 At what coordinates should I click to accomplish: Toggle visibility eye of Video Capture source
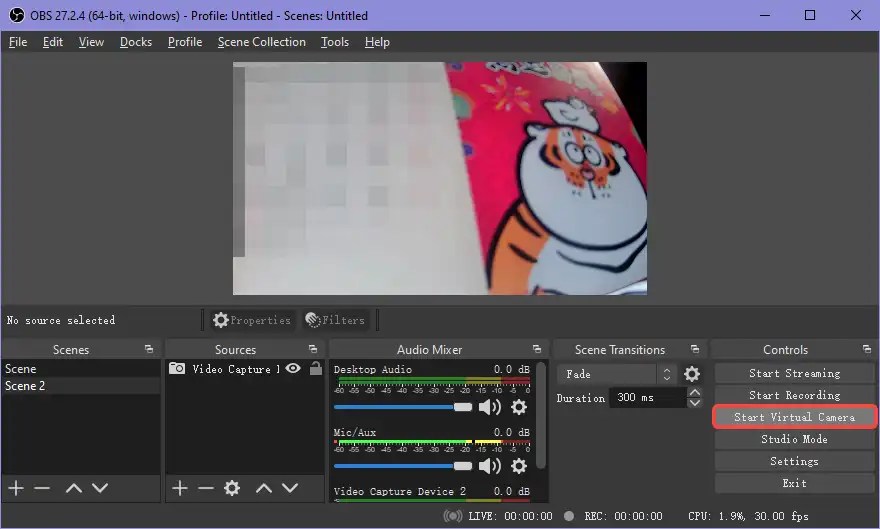293,369
